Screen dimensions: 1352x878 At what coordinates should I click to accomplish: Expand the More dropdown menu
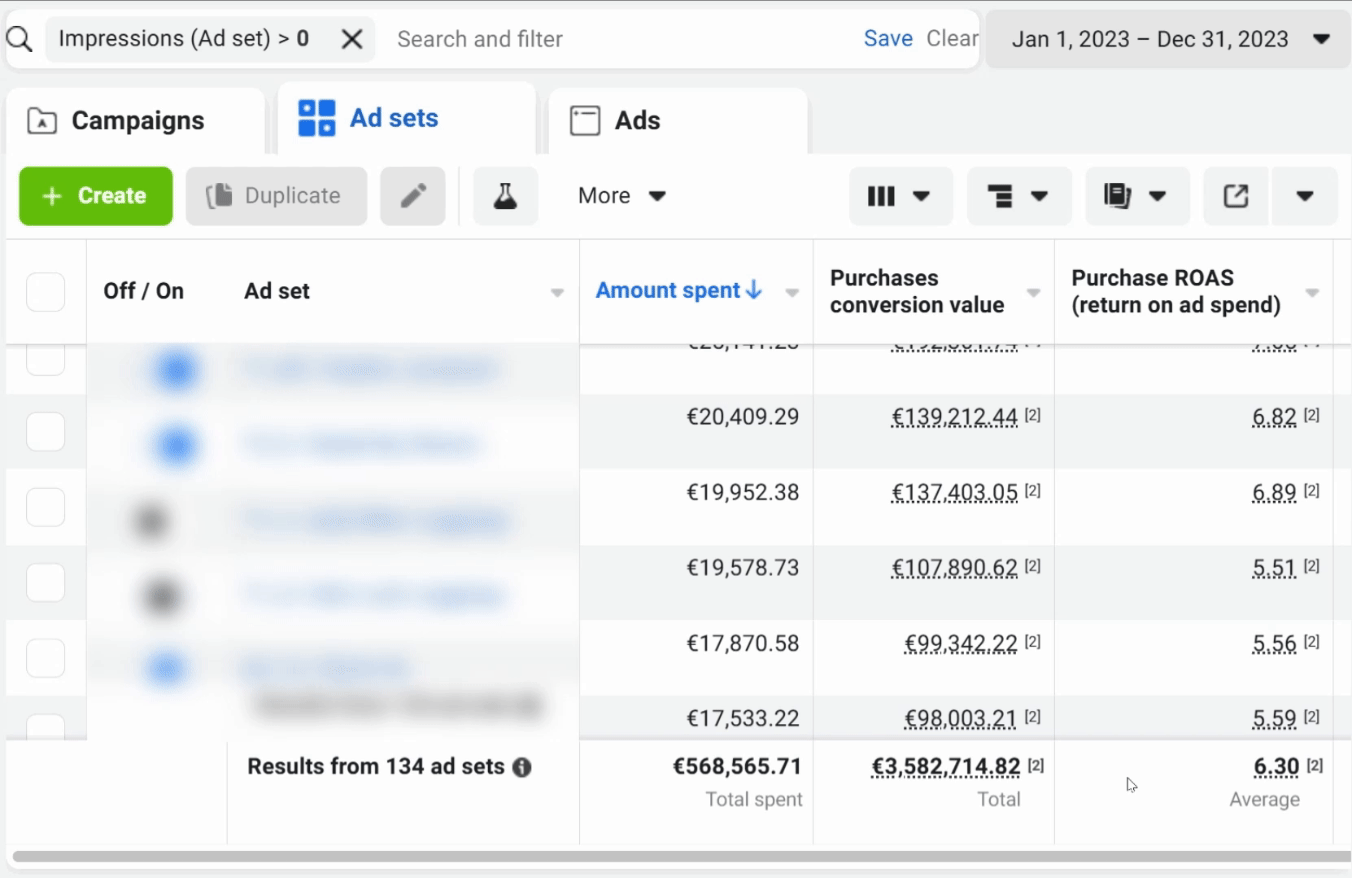(621, 196)
